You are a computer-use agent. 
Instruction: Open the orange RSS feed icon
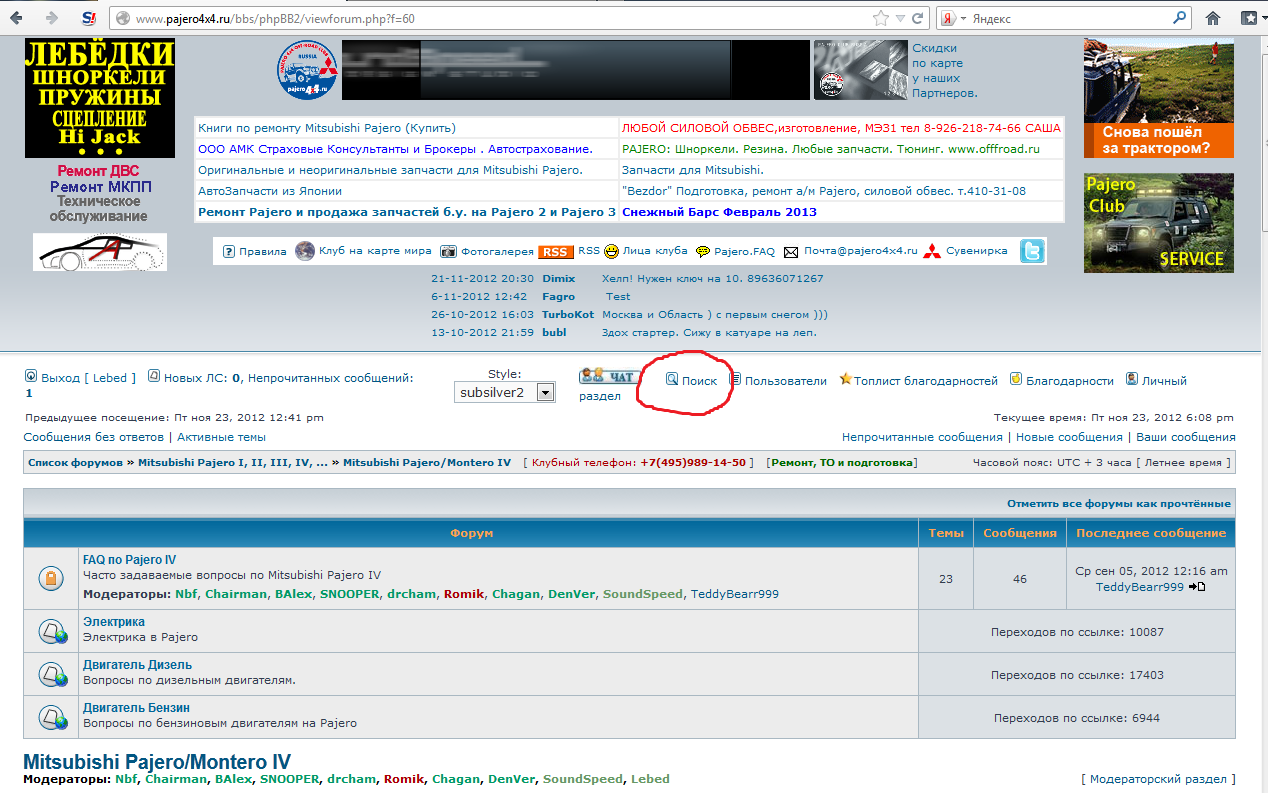pos(555,252)
